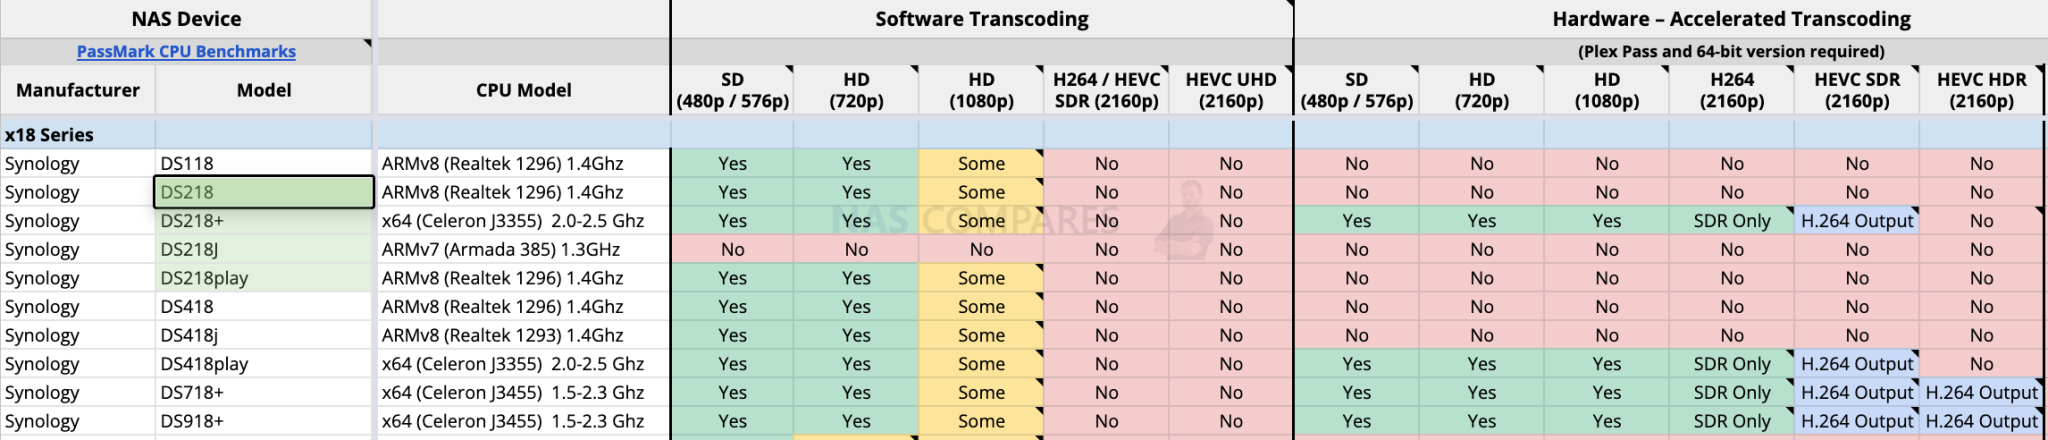The image size is (2048, 440).
Task: Click the H264 / HEVC SDR (2160p) header
Action: 1106,90
